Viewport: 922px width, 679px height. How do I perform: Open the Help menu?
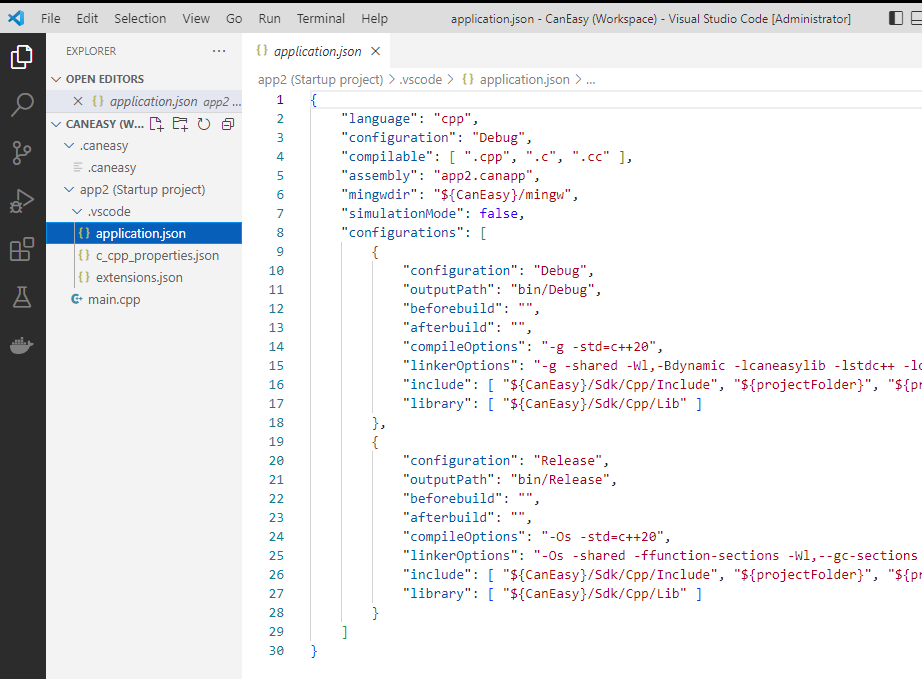(x=375, y=18)
